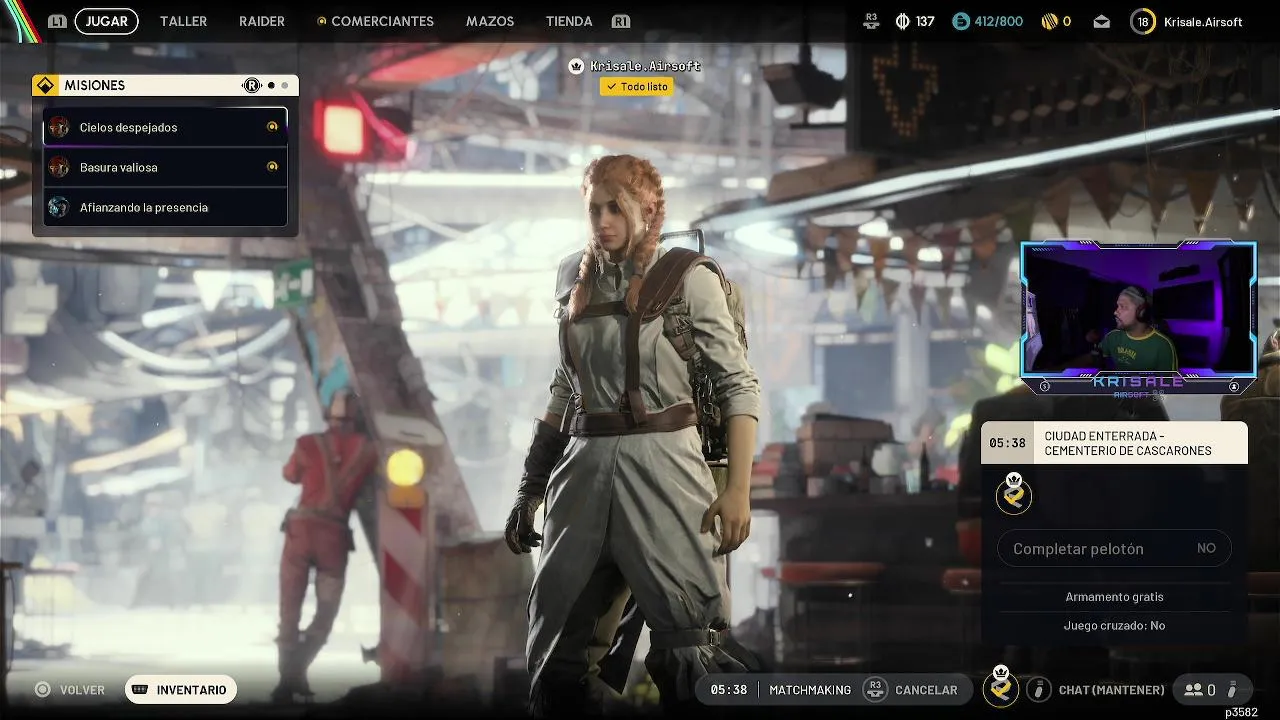Click the R3 controller icon in top bar
Screen dimensions: 1280x720
(872, 21)
